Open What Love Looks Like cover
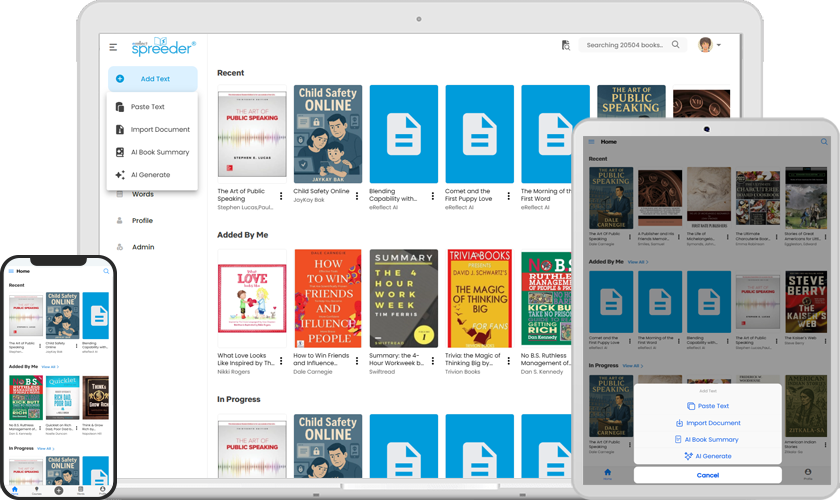 coord(252,298)
